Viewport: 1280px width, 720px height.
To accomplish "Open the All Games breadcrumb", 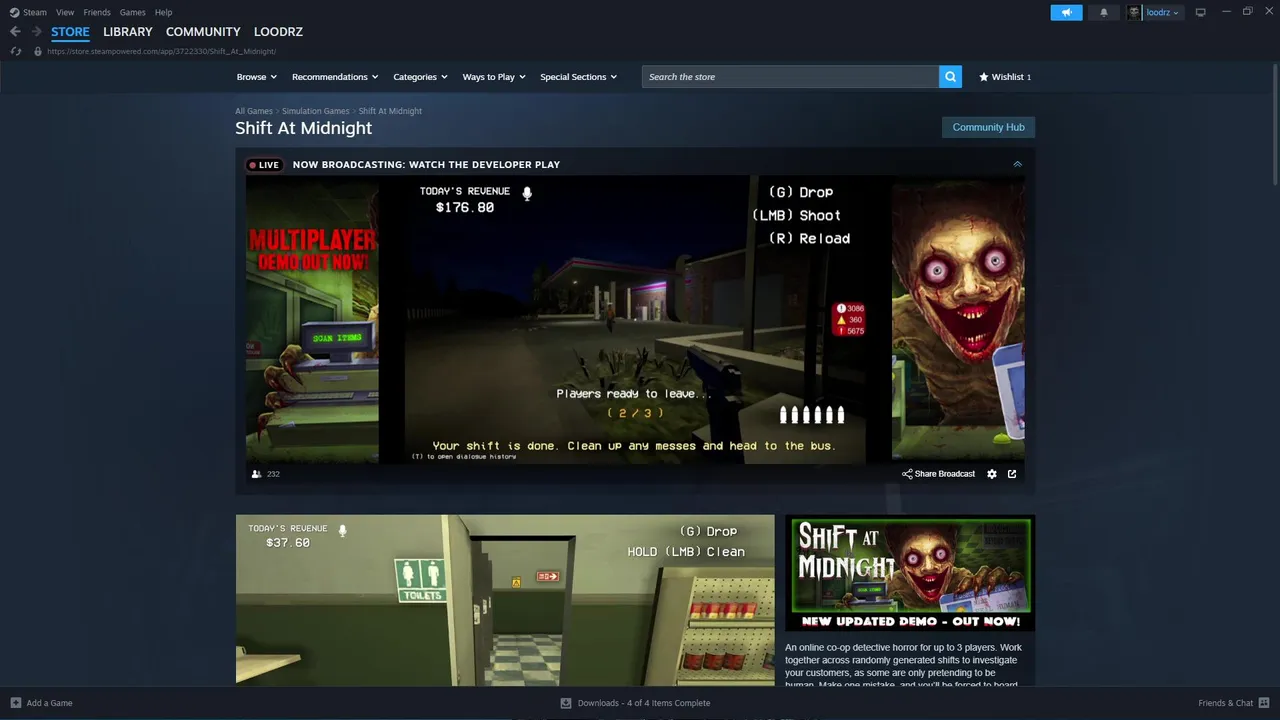I will click(x=254, y=111).
